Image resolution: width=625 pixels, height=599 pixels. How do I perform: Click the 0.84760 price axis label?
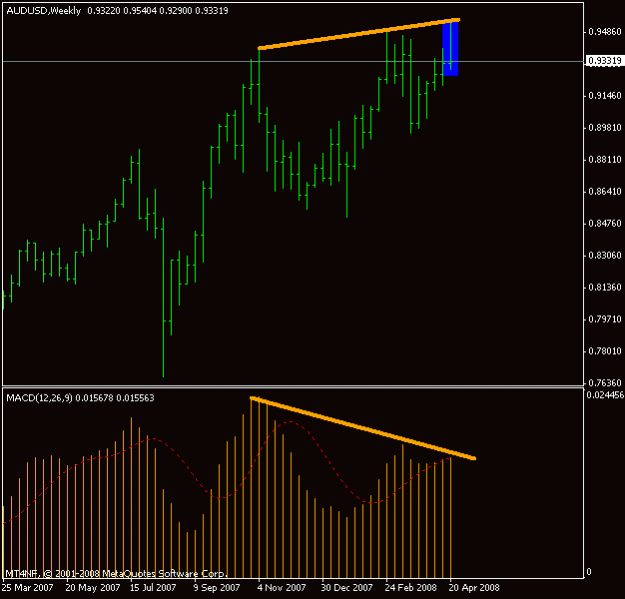605,223
